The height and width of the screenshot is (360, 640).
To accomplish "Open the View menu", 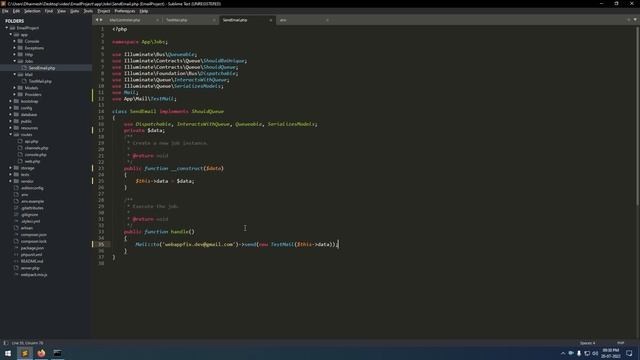I will [61, 11].
